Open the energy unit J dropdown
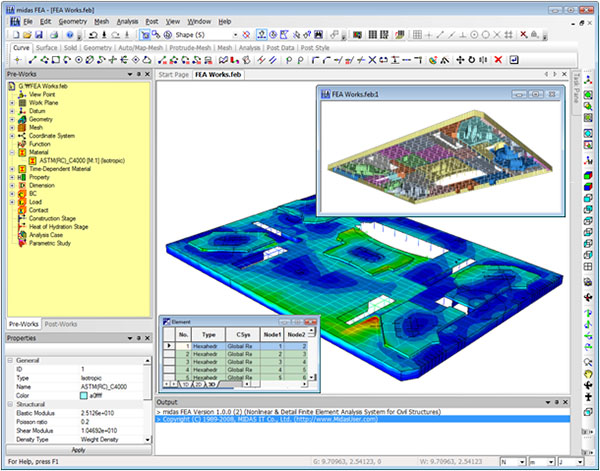 tap(580, 462)
